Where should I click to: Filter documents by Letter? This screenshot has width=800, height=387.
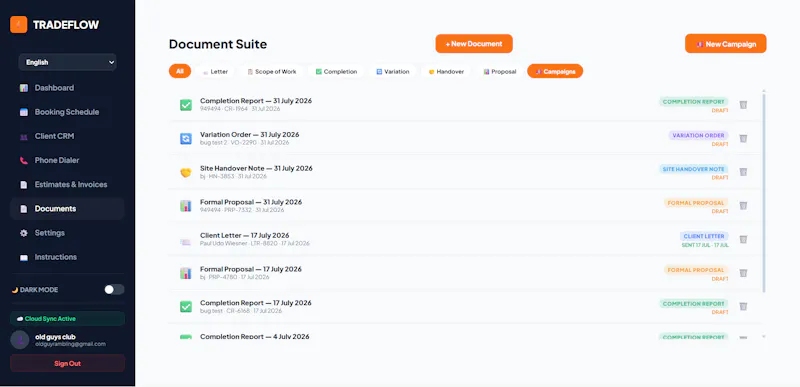point(215,71)
